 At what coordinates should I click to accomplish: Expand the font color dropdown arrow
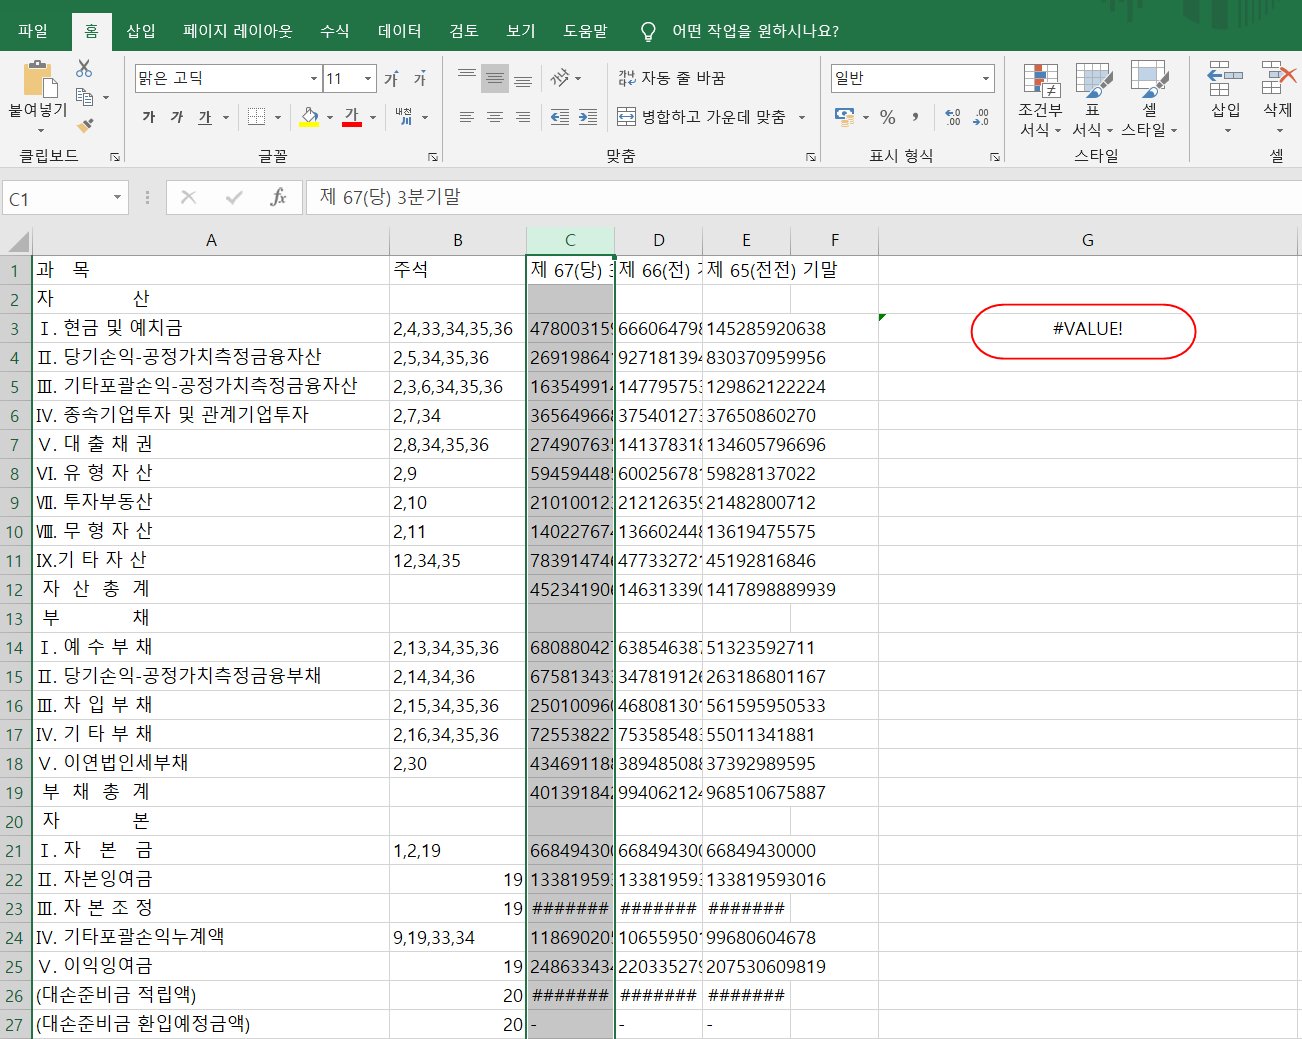point(373,117)
